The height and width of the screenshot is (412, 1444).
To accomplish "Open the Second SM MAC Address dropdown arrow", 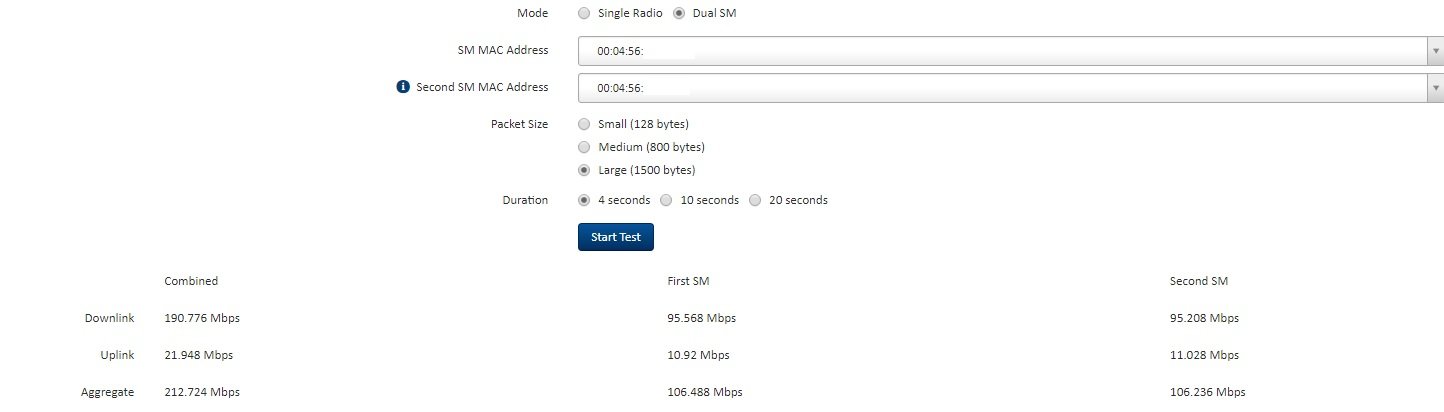I will (x=1435, y=88).
